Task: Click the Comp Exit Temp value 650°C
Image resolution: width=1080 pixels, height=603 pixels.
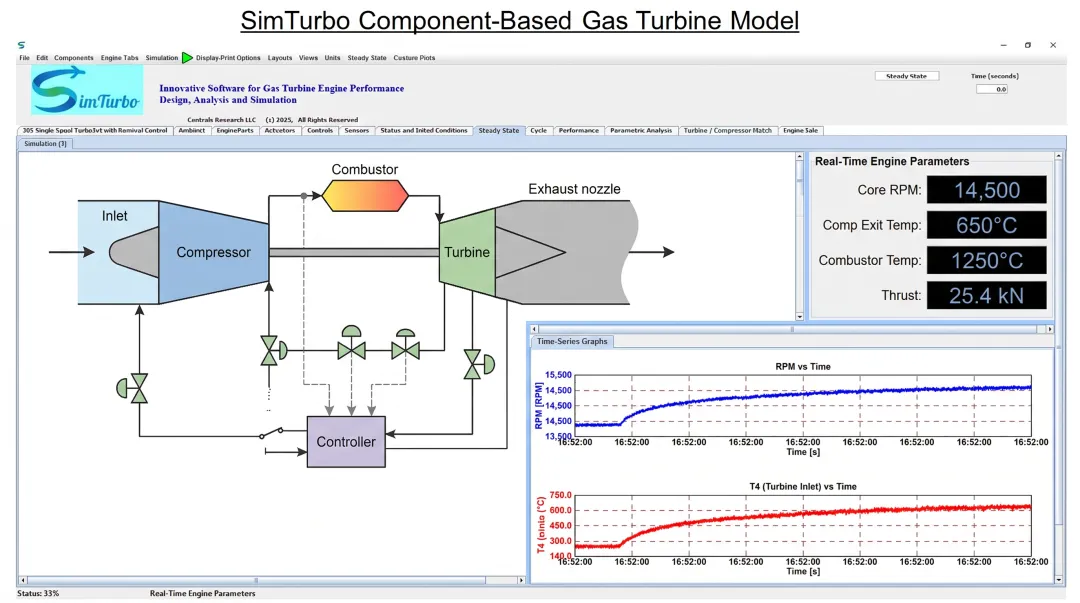Action: click(x=986, y=225)
